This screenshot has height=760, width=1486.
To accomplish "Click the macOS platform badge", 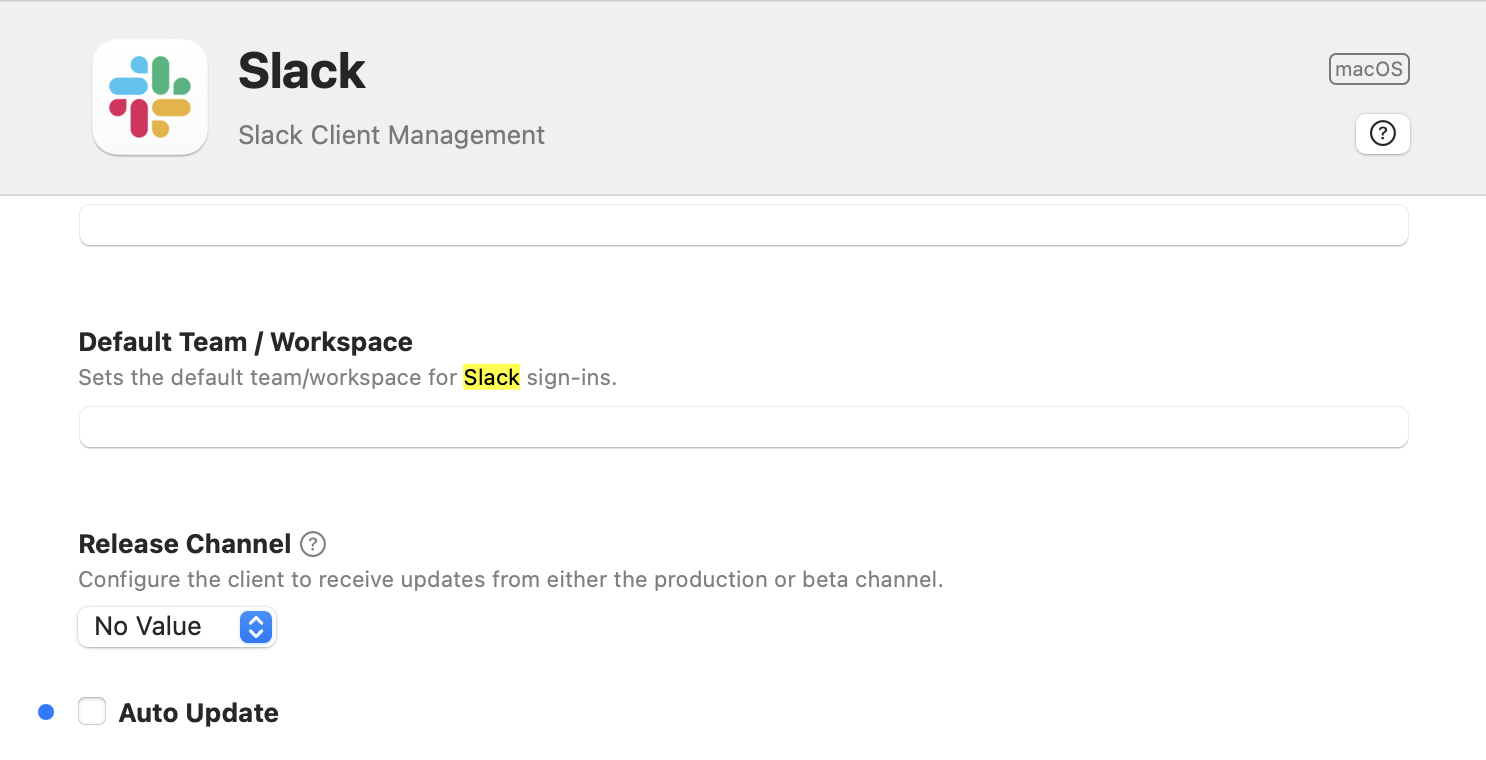I will coord(1369,69).
